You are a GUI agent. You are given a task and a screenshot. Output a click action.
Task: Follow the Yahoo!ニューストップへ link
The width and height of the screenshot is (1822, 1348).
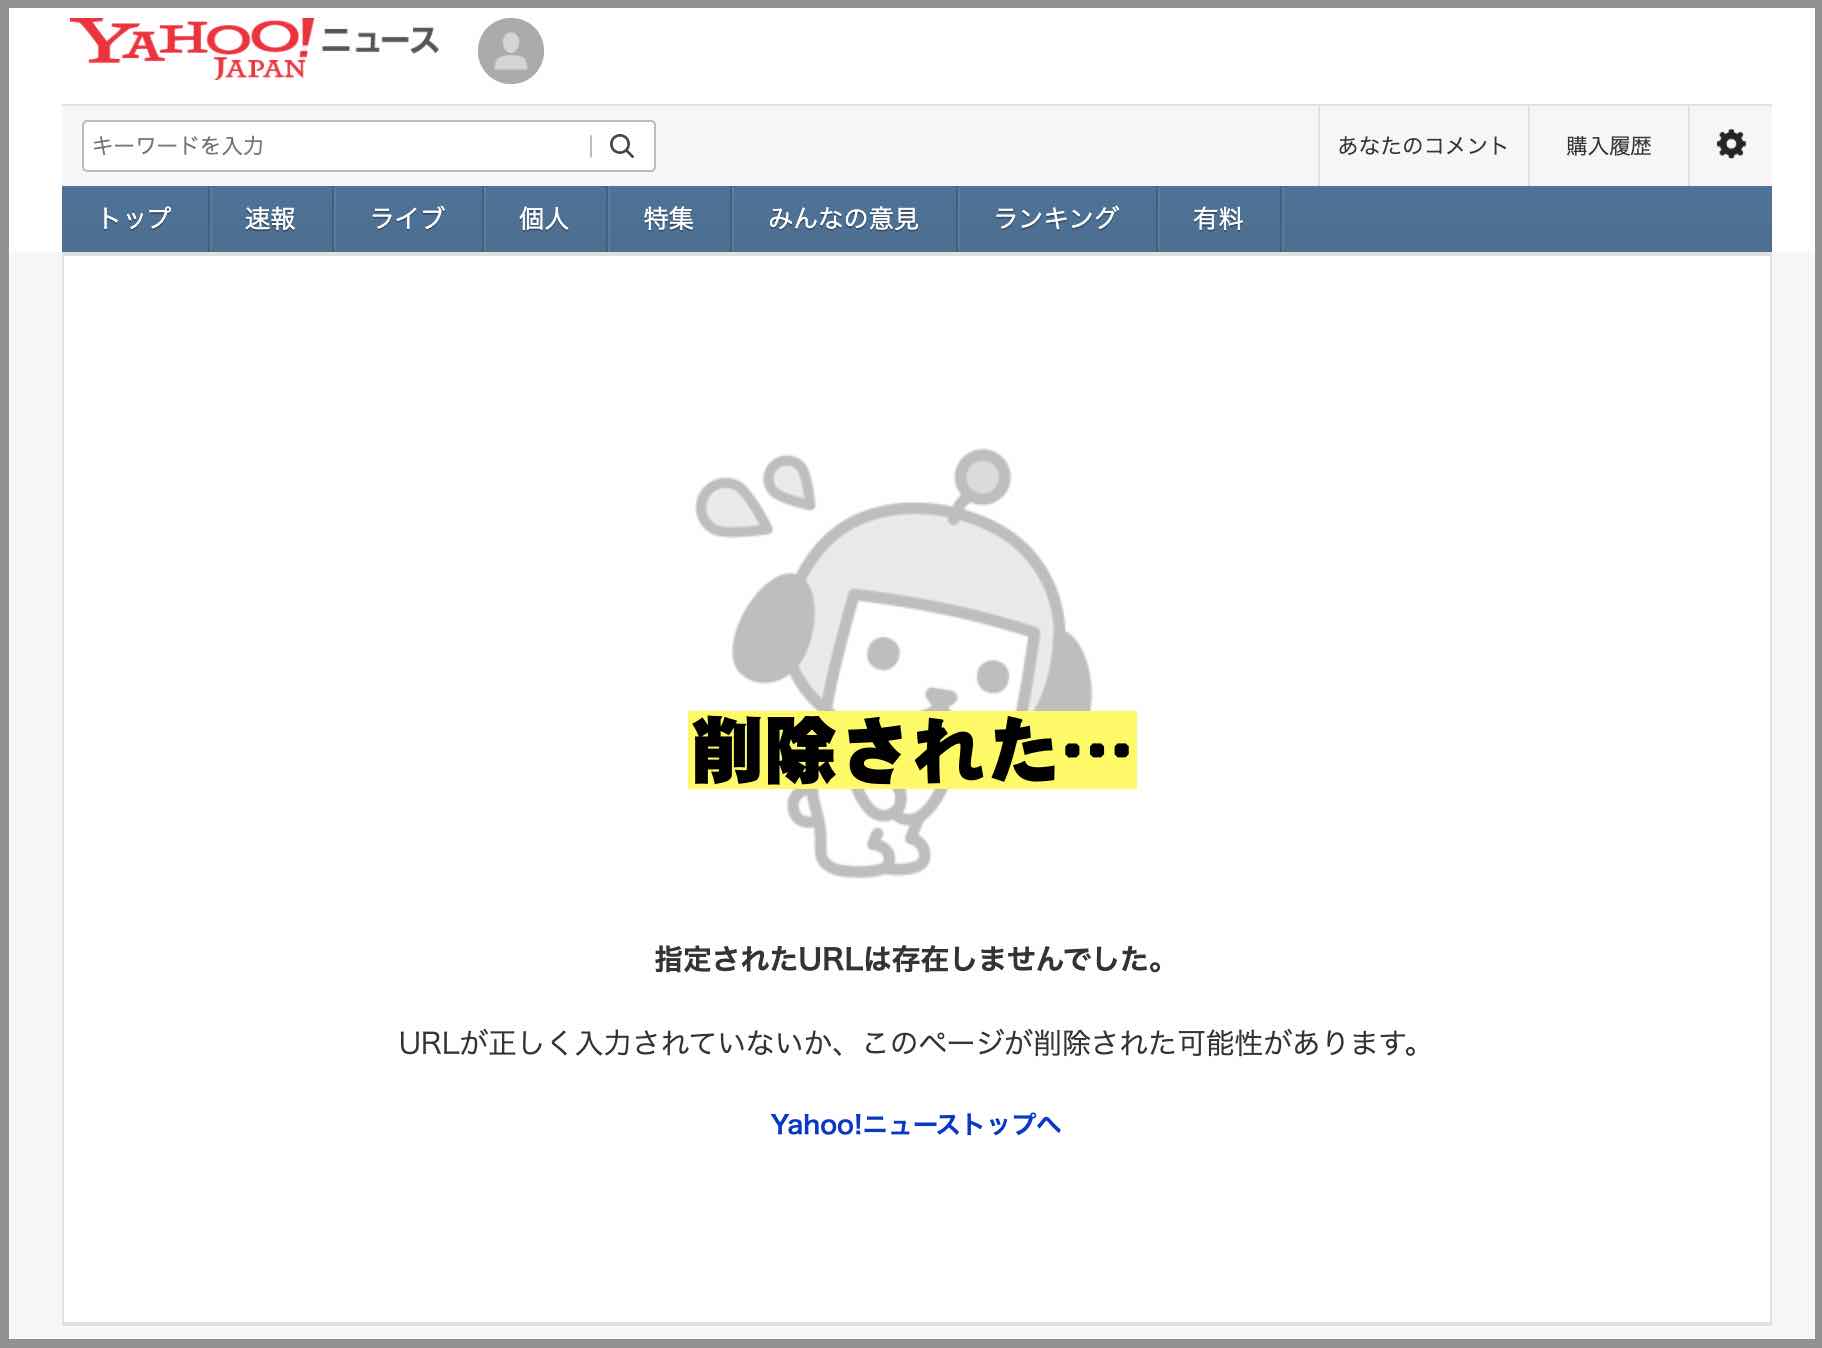point(915,1124)
